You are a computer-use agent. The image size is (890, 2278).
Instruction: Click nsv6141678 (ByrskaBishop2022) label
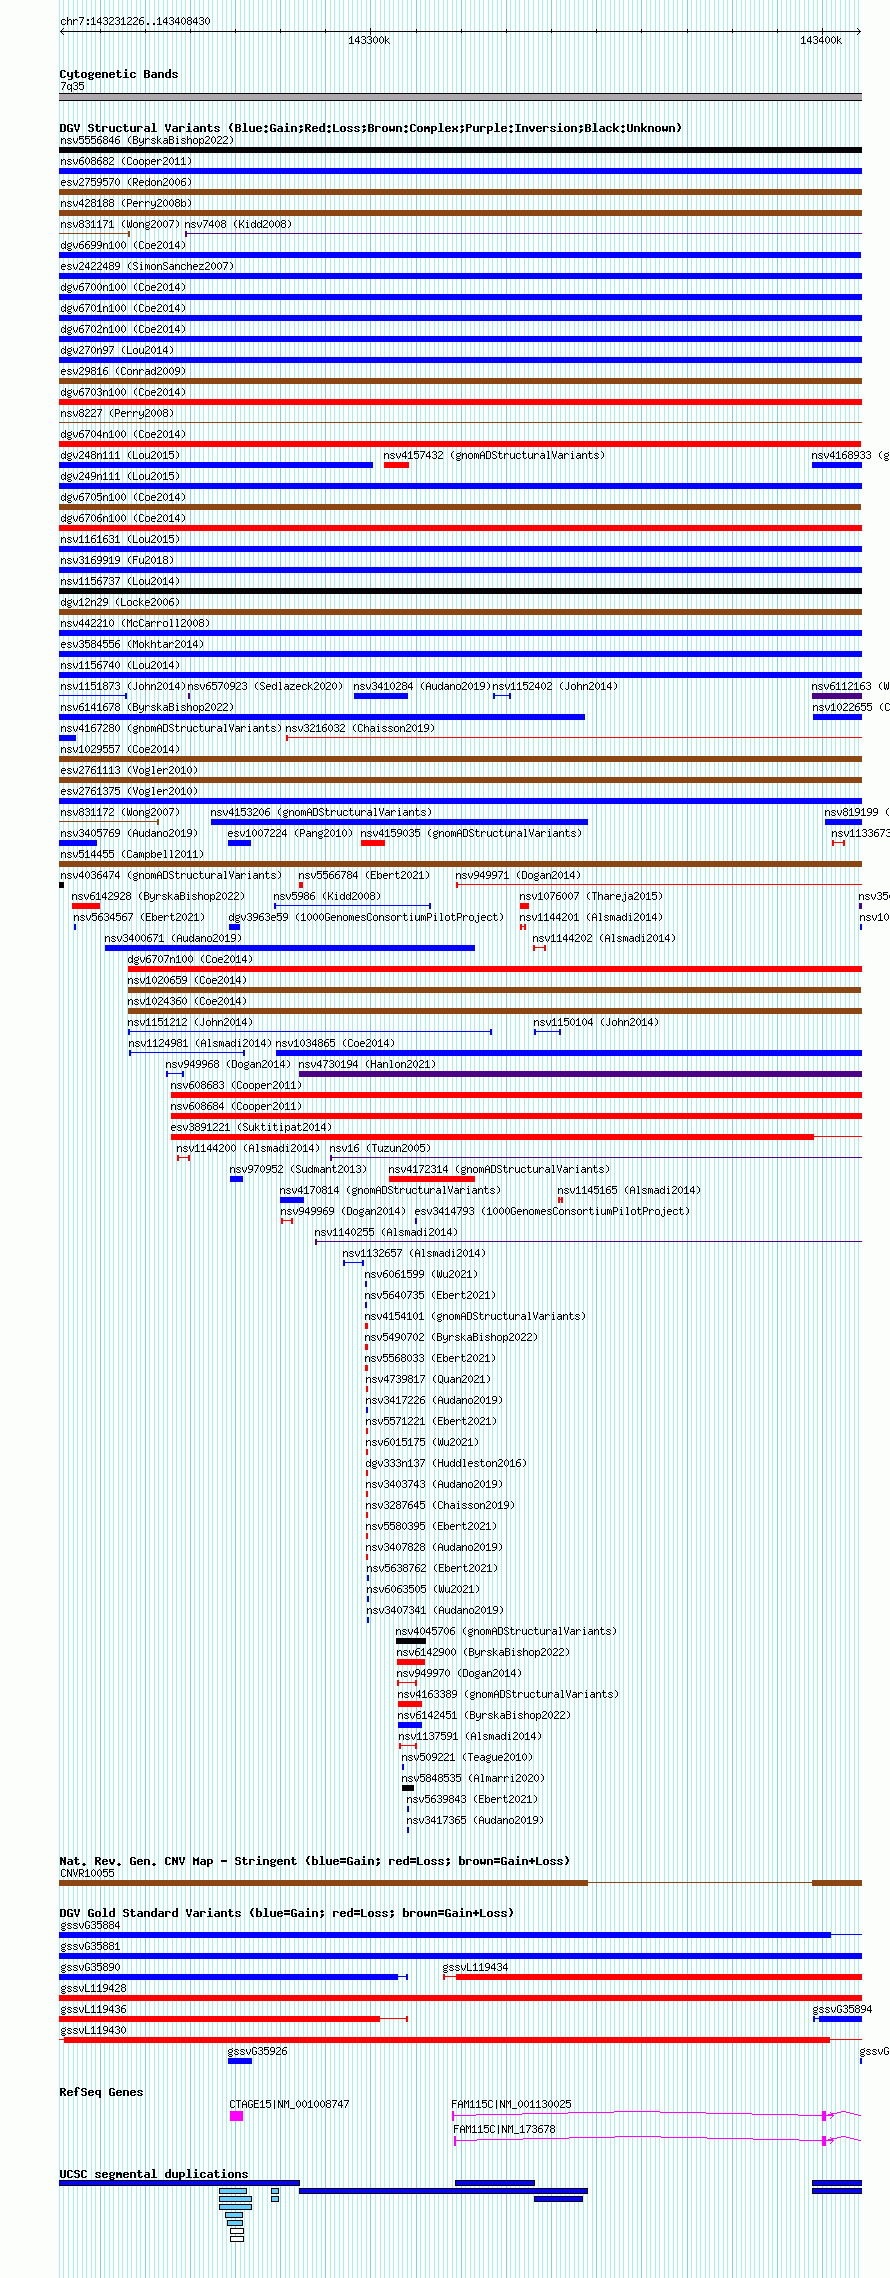147,707
